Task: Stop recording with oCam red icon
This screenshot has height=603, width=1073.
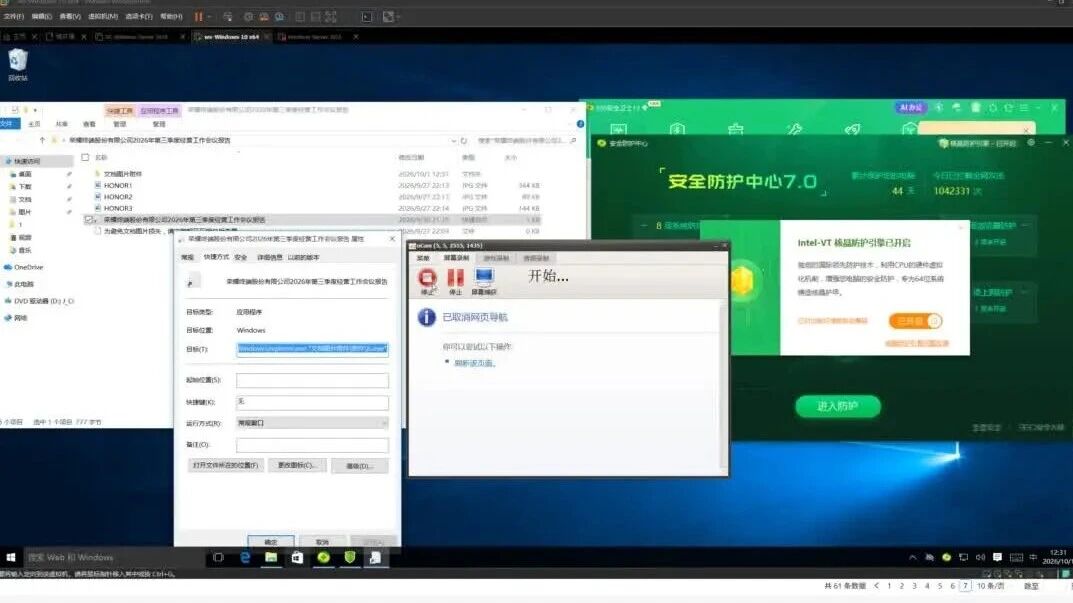Action: [x=428, y=280]
